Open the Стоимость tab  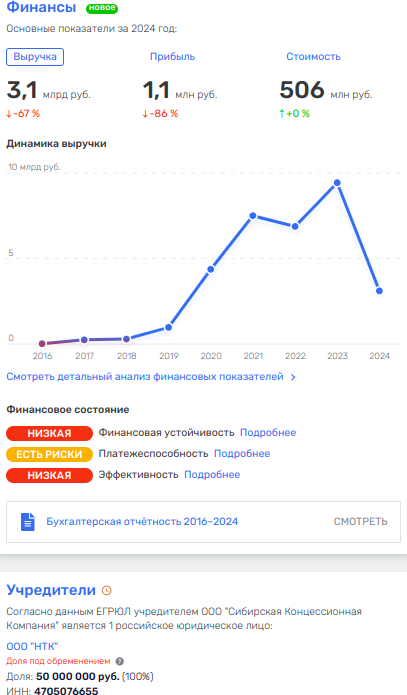click(313, 57)
